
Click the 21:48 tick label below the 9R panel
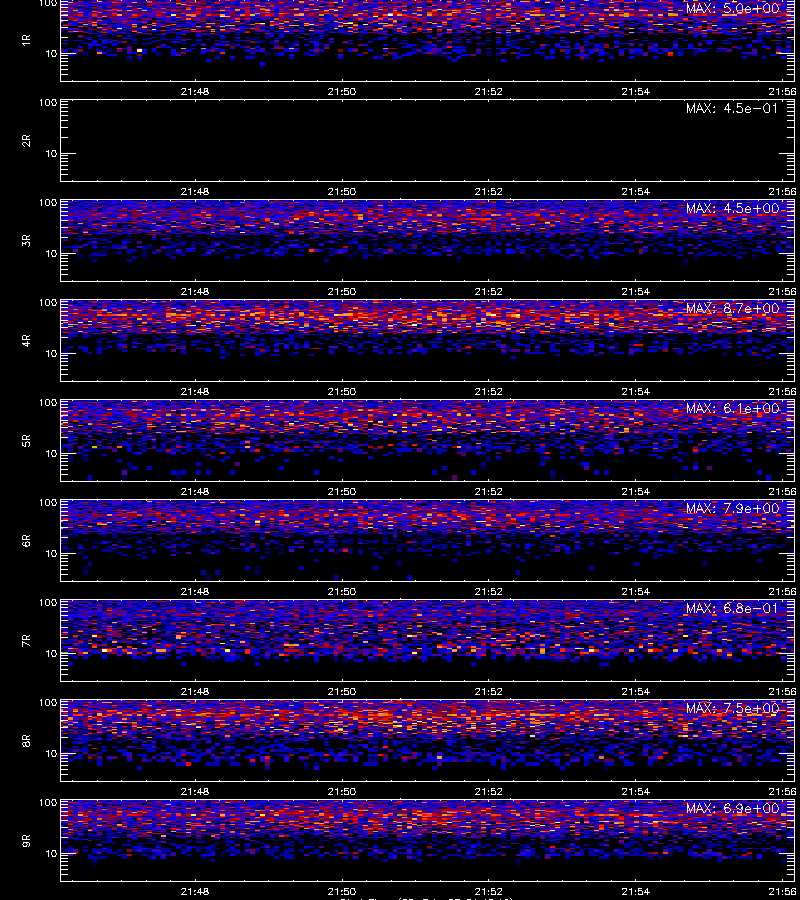coord(195,891)
